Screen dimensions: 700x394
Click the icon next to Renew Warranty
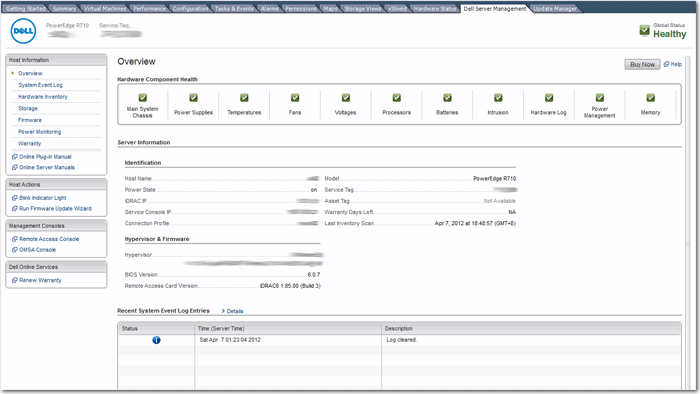15,280
